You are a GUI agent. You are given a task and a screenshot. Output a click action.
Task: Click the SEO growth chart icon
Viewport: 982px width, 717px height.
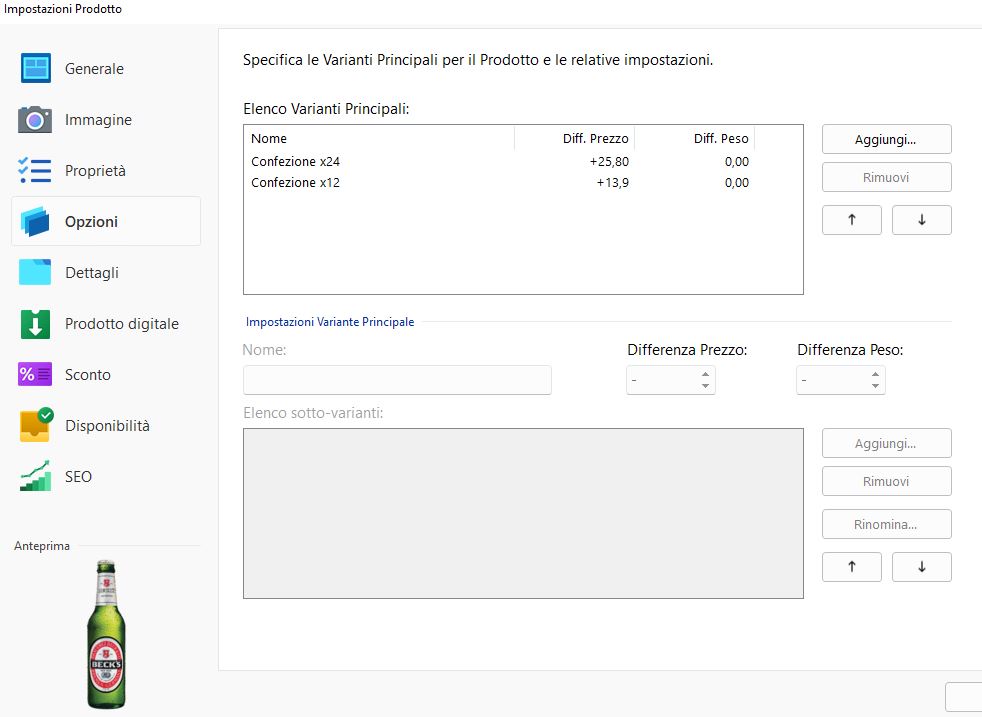click(x=36, y=476)
